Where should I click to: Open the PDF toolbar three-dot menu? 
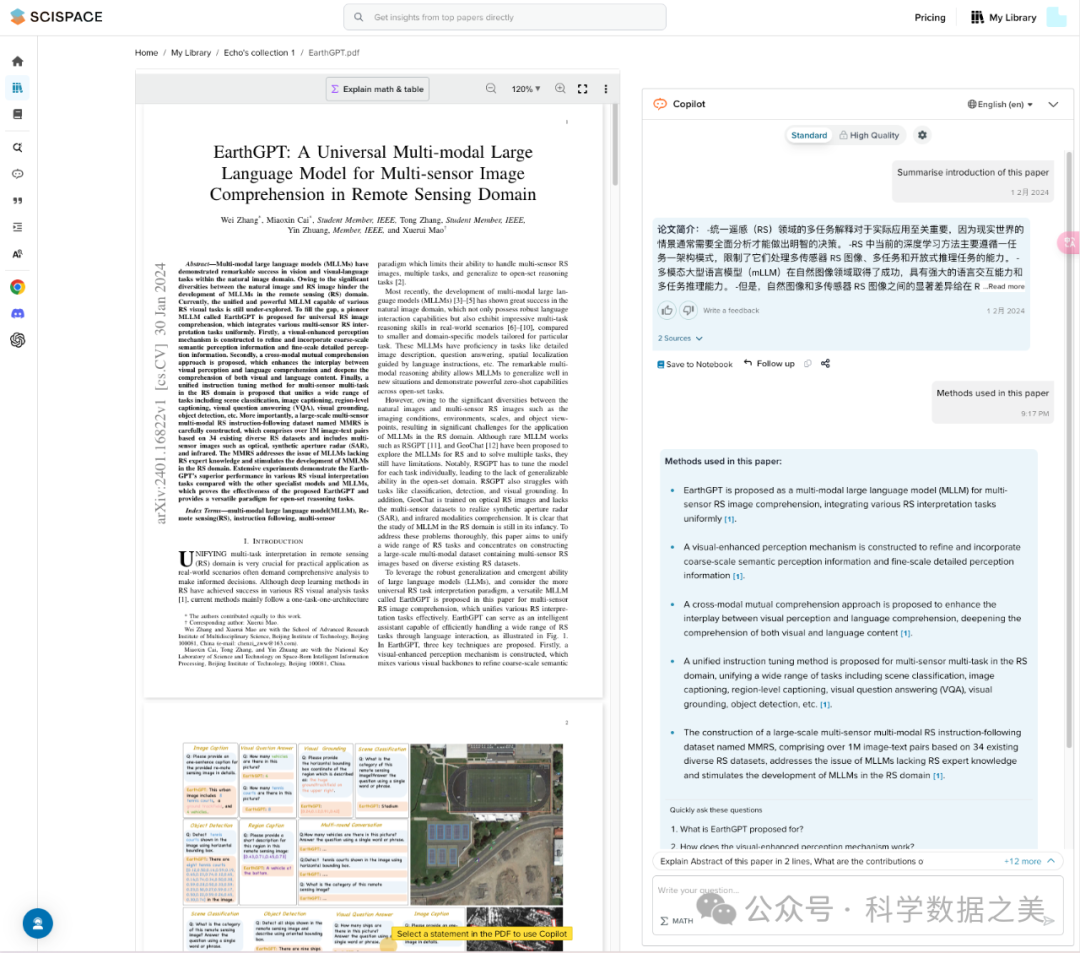pyautogui.click(x=606, y=89)
